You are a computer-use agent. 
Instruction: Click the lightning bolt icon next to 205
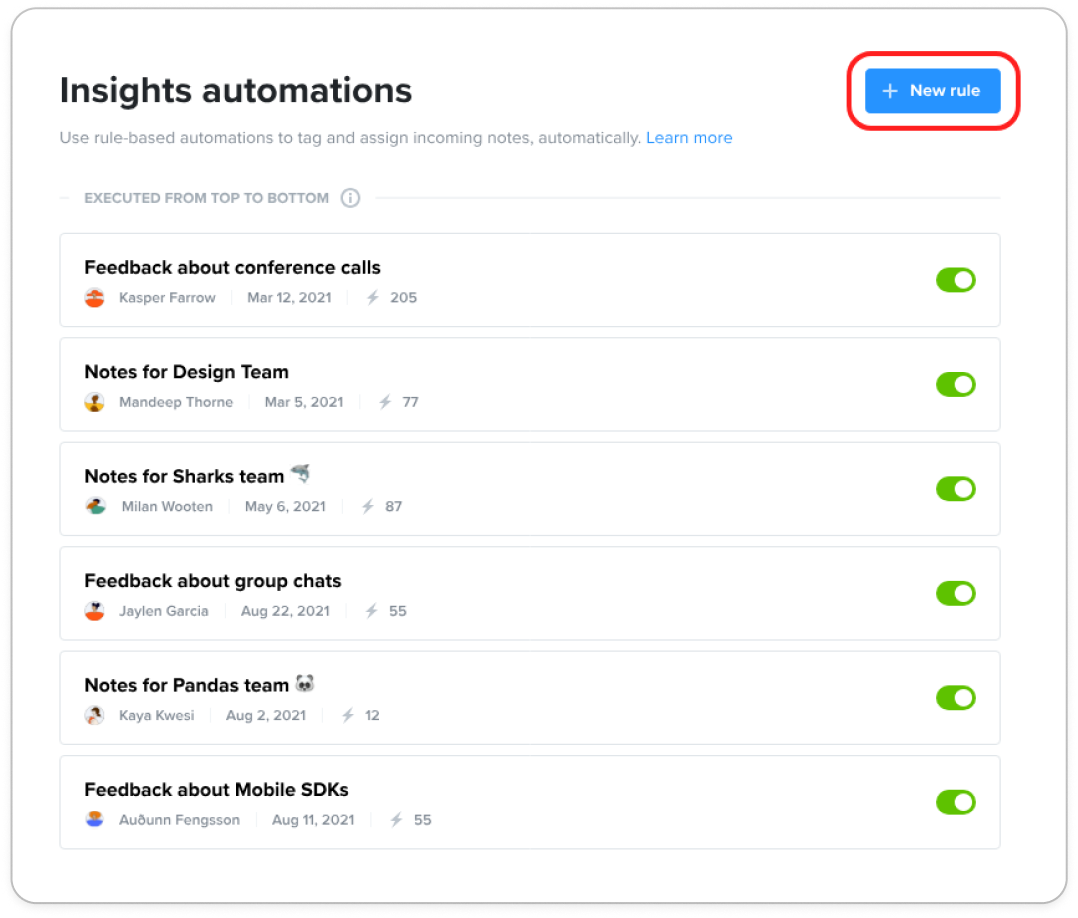[373, 298]
